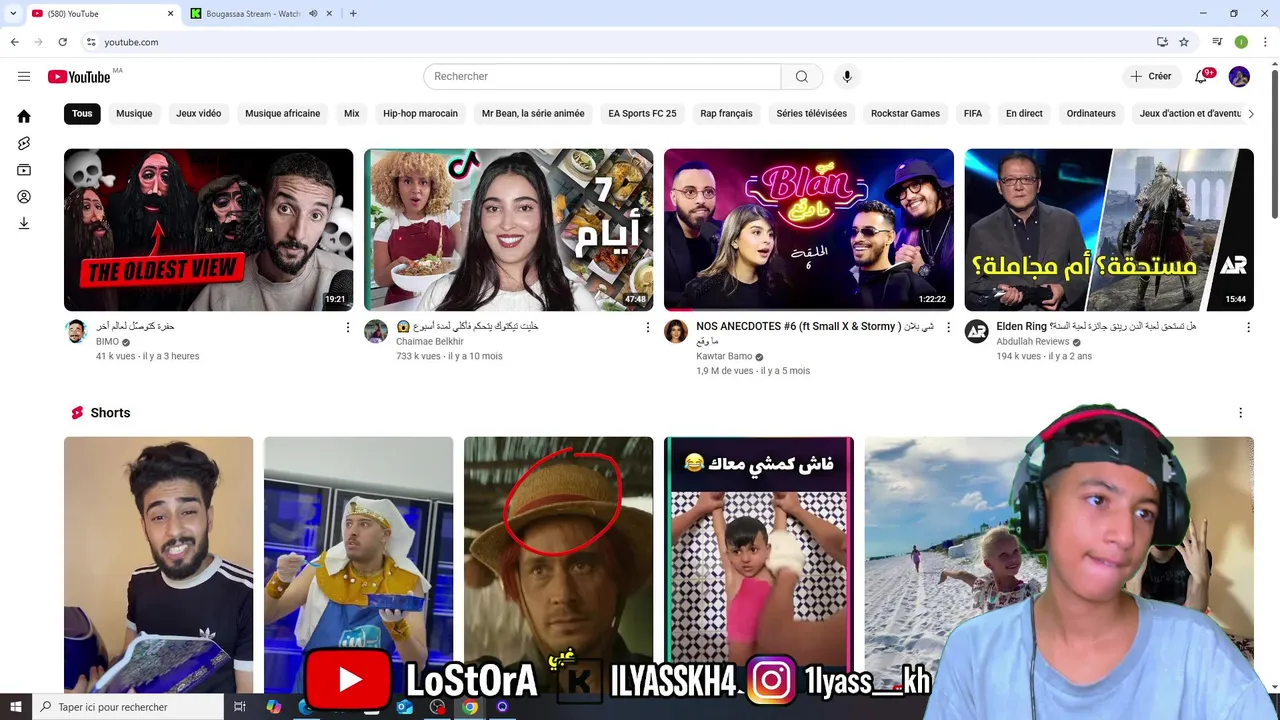Close the YouTube tab
1280x720 pixels.
pyautogui.click(x=170, y=13)
